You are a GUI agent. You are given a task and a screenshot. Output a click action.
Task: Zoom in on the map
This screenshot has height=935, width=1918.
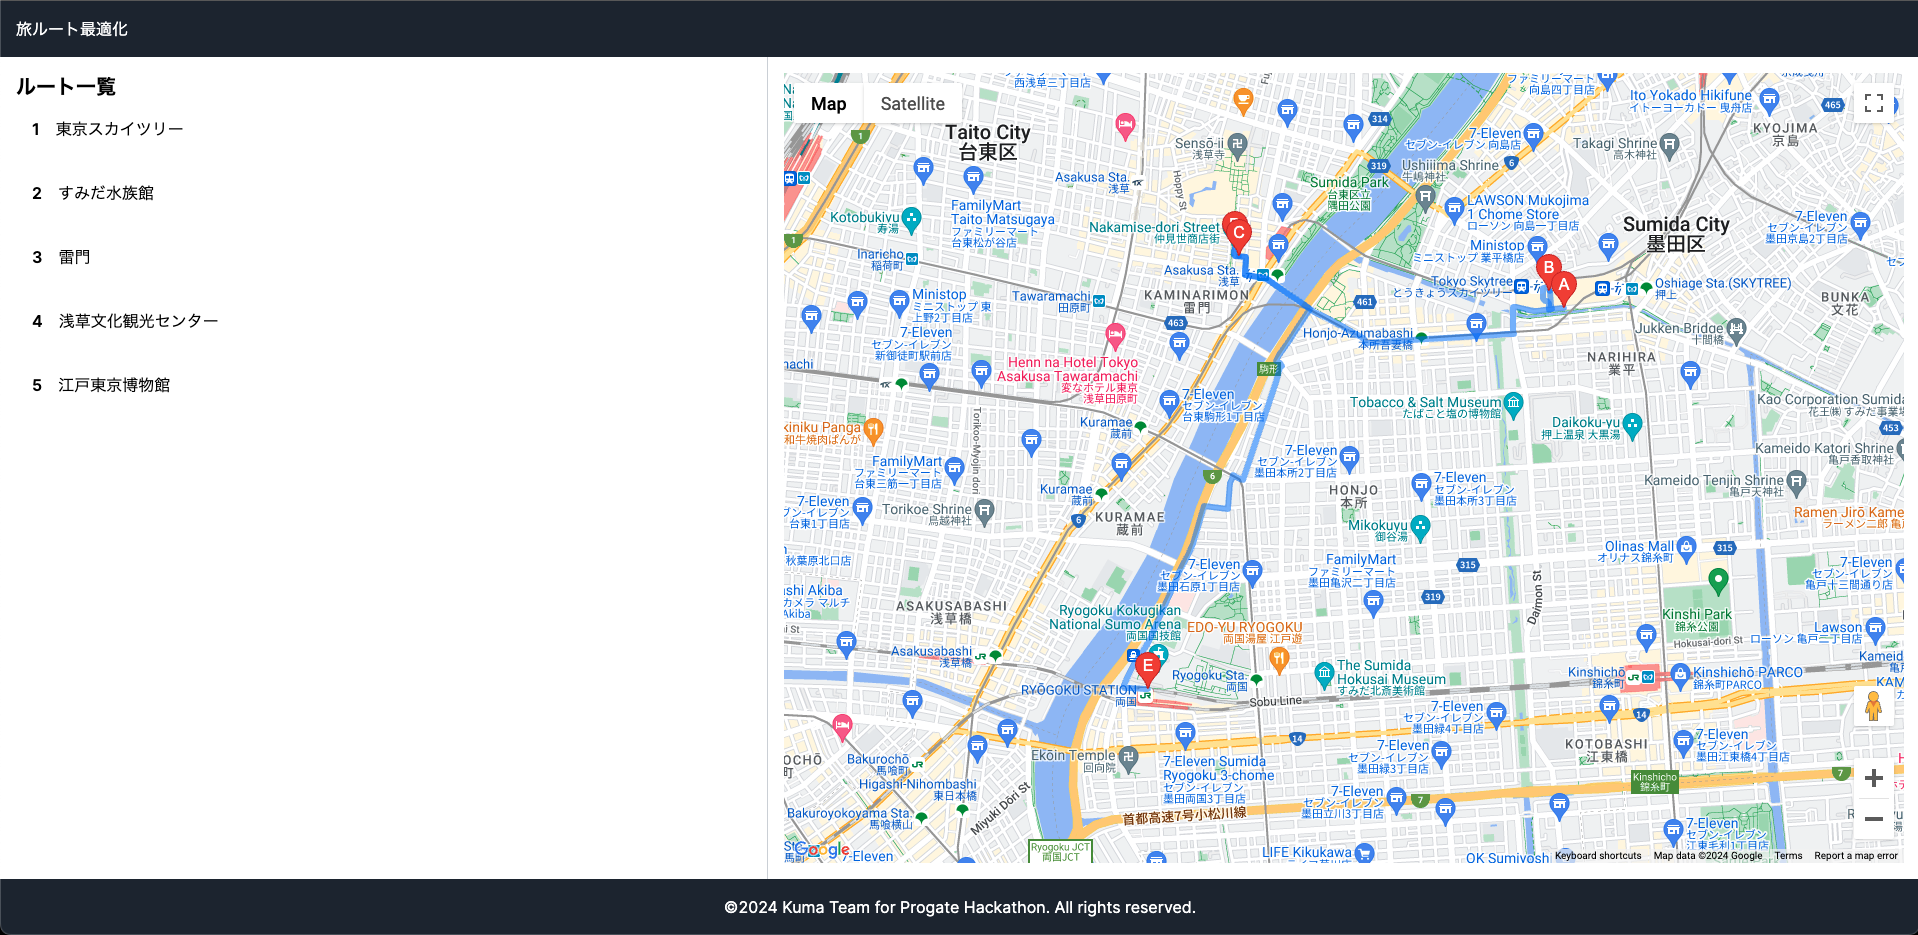pos(1874,778)
